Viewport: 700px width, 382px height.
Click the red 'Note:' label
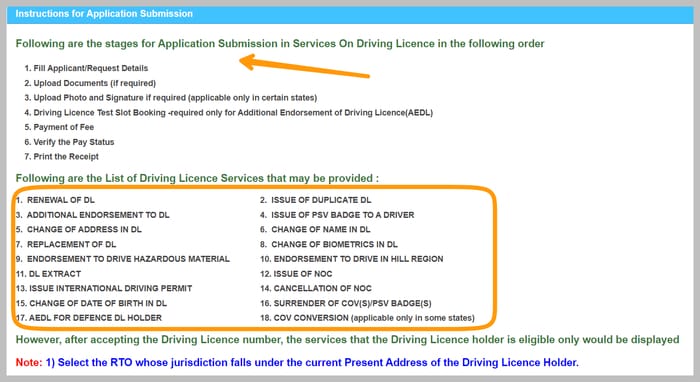click(x=29, y=362)
